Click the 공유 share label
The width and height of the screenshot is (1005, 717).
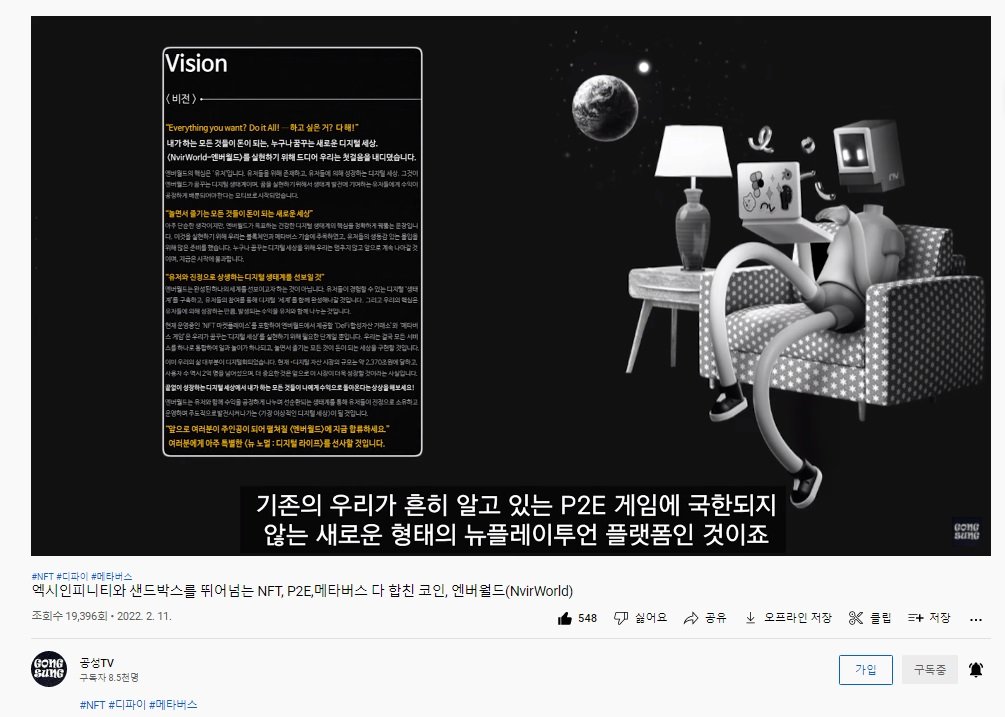pos(715,618)
